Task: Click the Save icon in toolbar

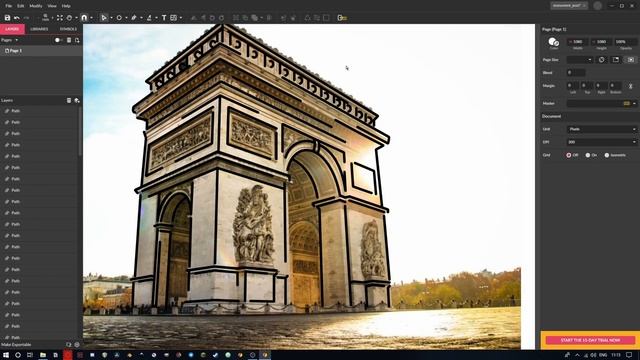Action: [x=7, y=18]
